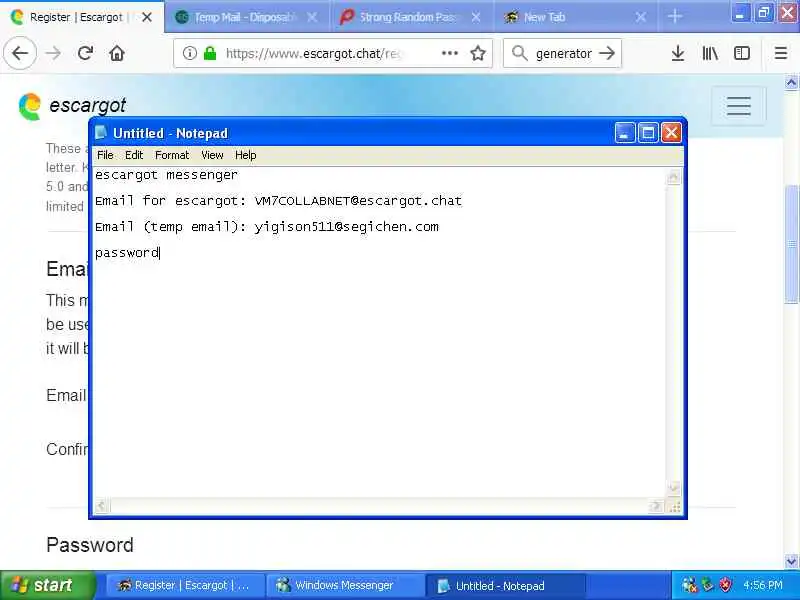Image resolution: width=800 pixels, height=600 pixels.
Task: Open Notepad Help menu
Action: click(245, 155)
